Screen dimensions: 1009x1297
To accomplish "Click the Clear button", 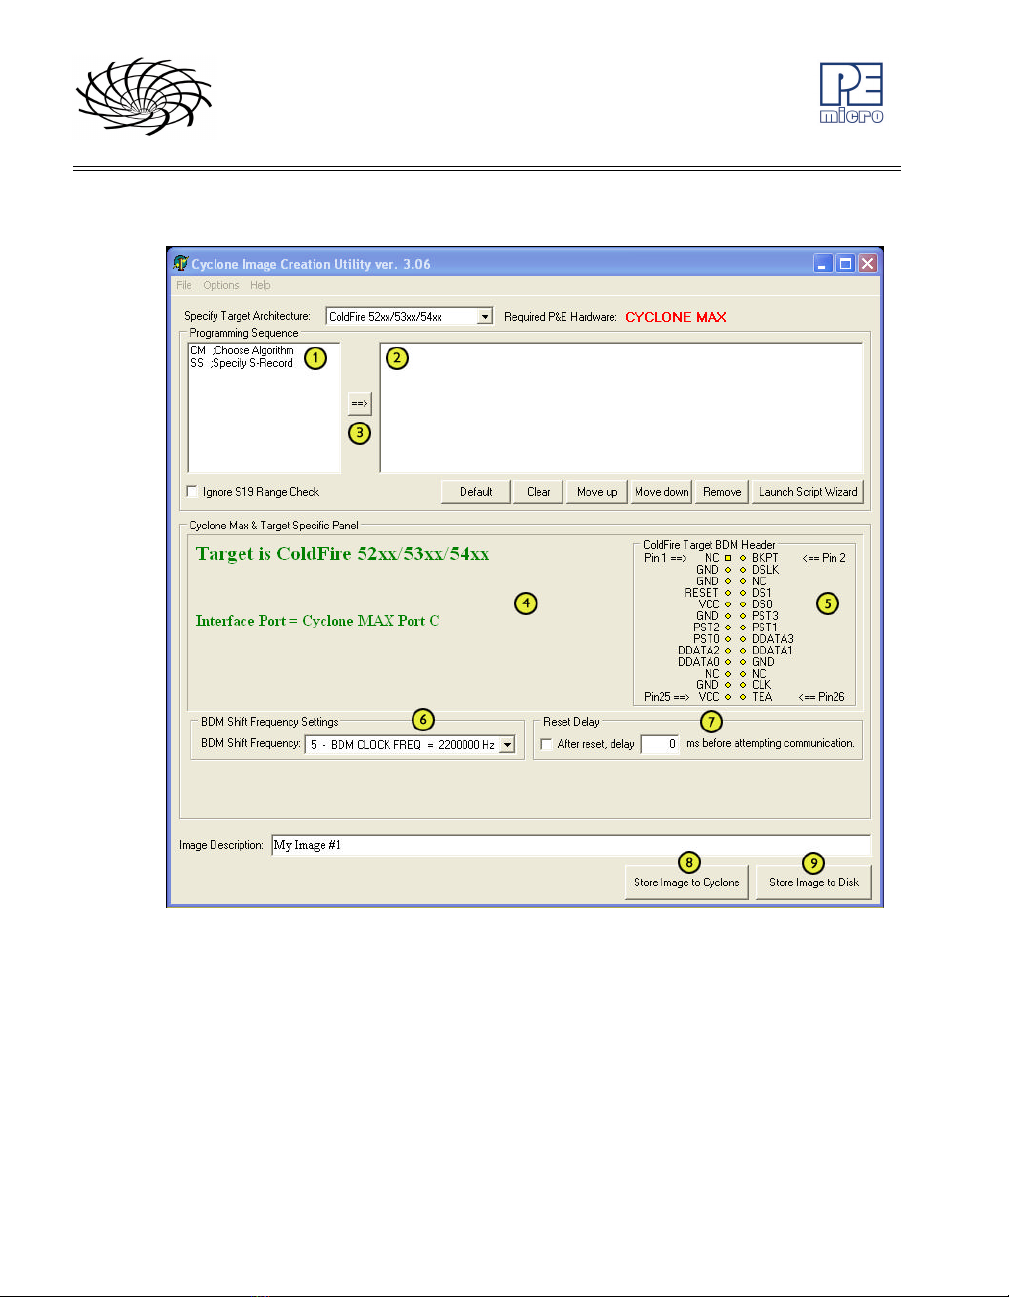I will pyautogui.click(x=539, y=492).
